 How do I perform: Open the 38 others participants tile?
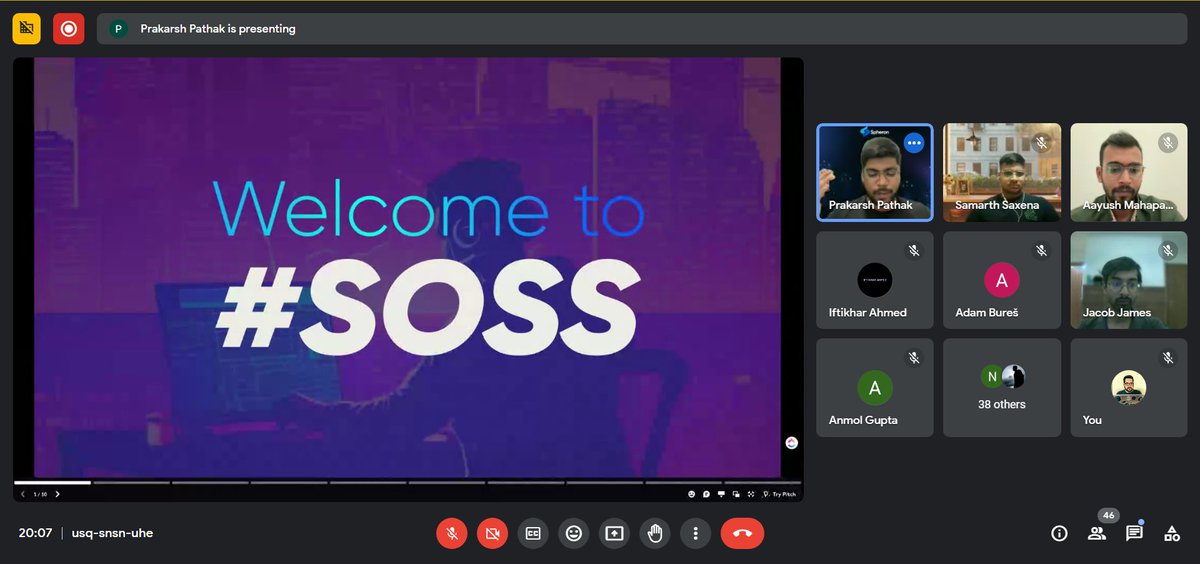1002,387
